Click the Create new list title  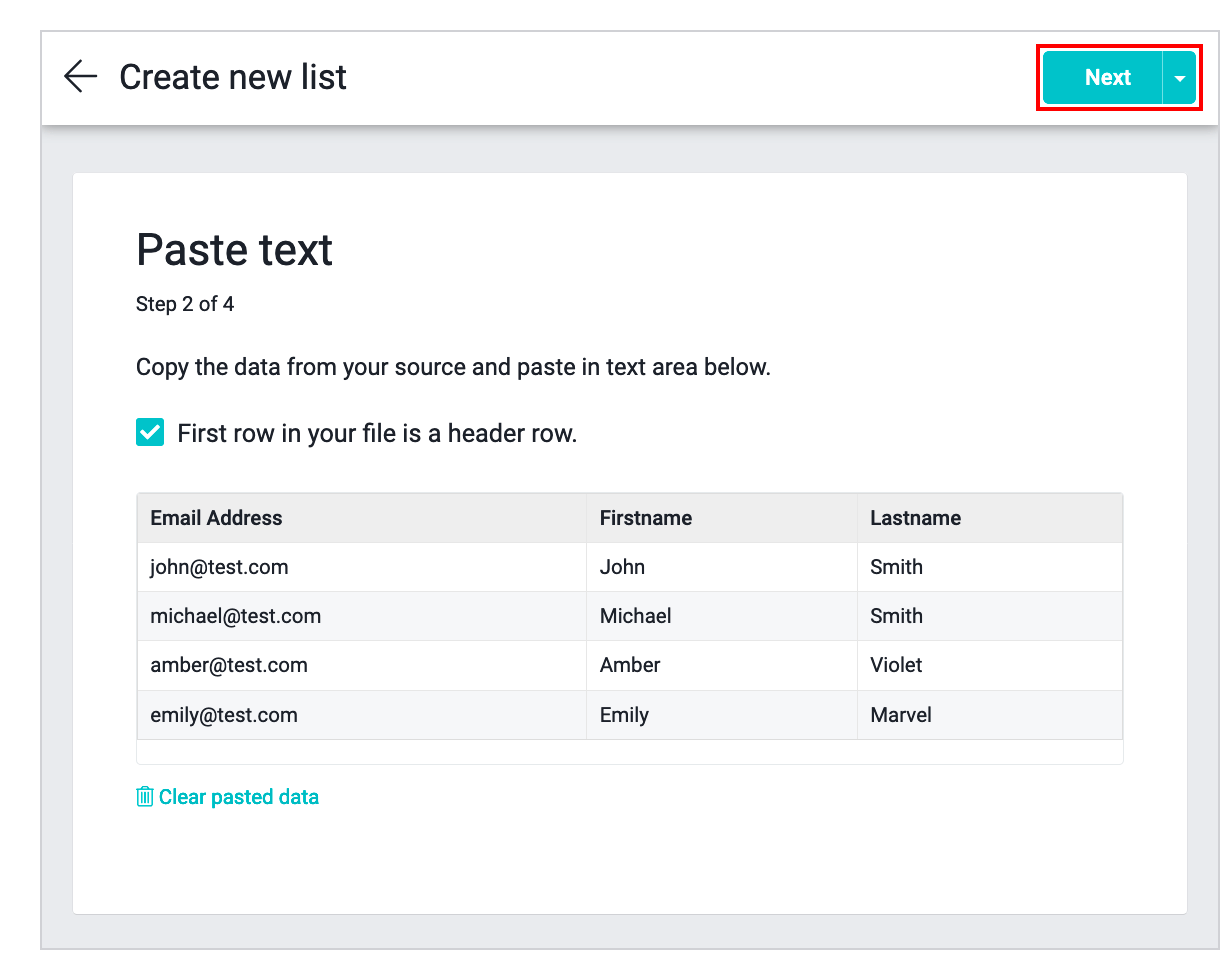point(233,77)
